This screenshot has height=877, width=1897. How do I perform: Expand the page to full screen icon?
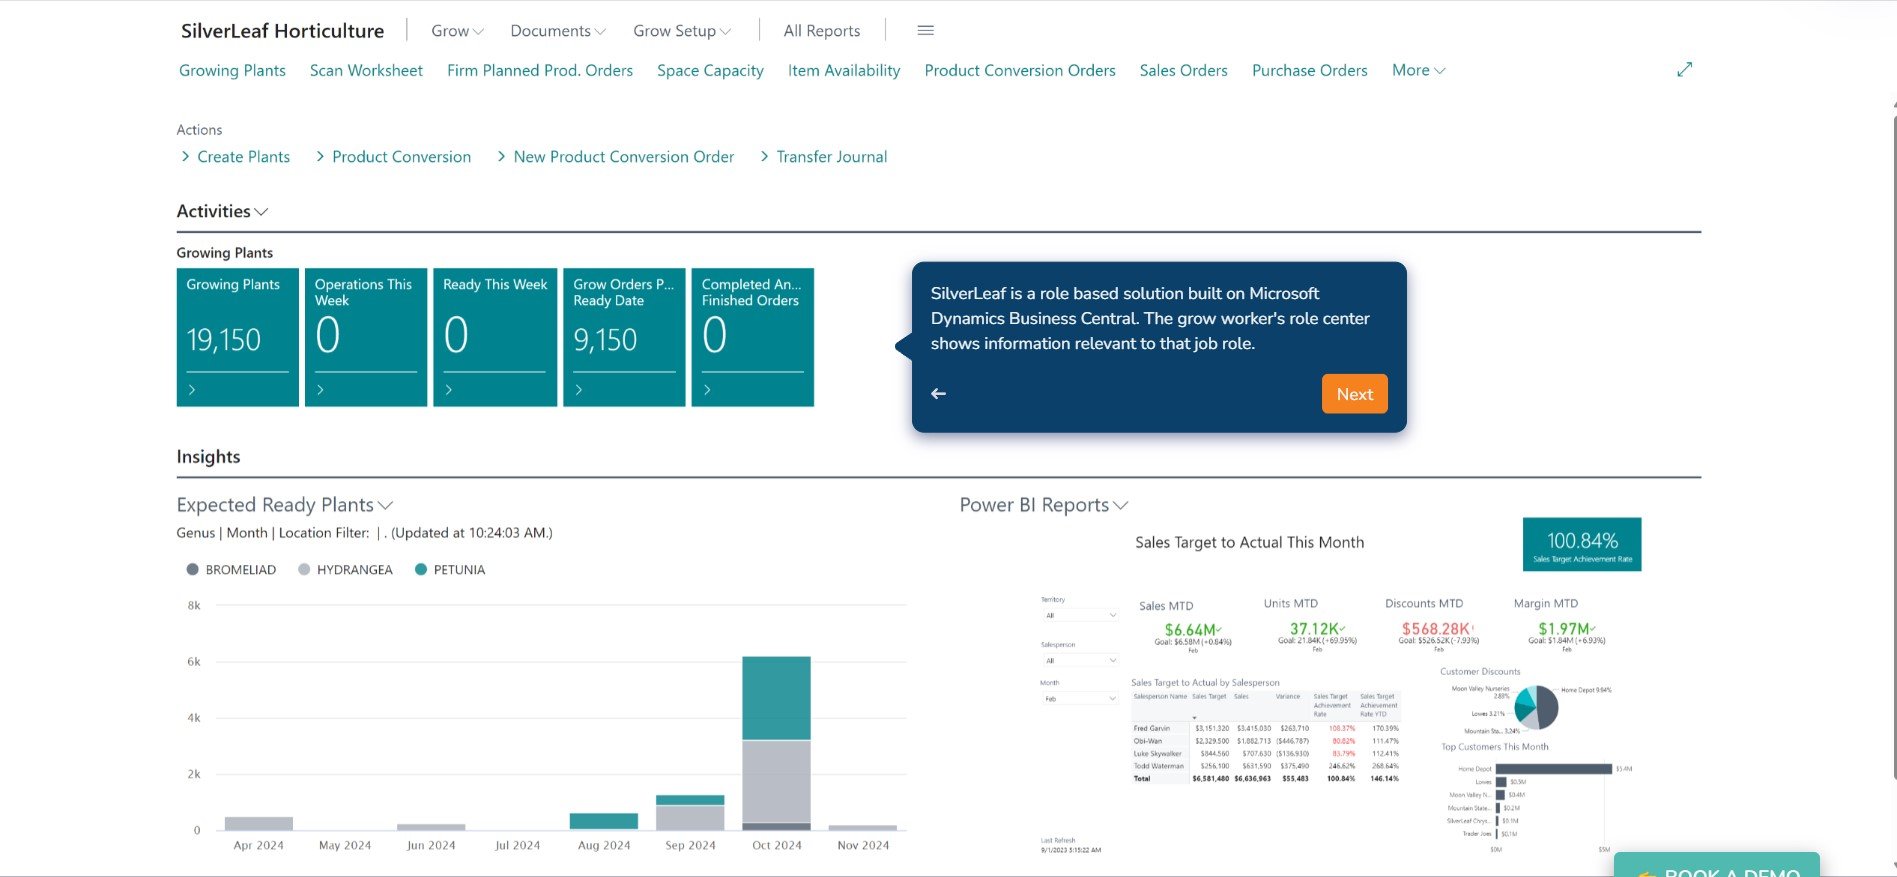point(1685,70)
